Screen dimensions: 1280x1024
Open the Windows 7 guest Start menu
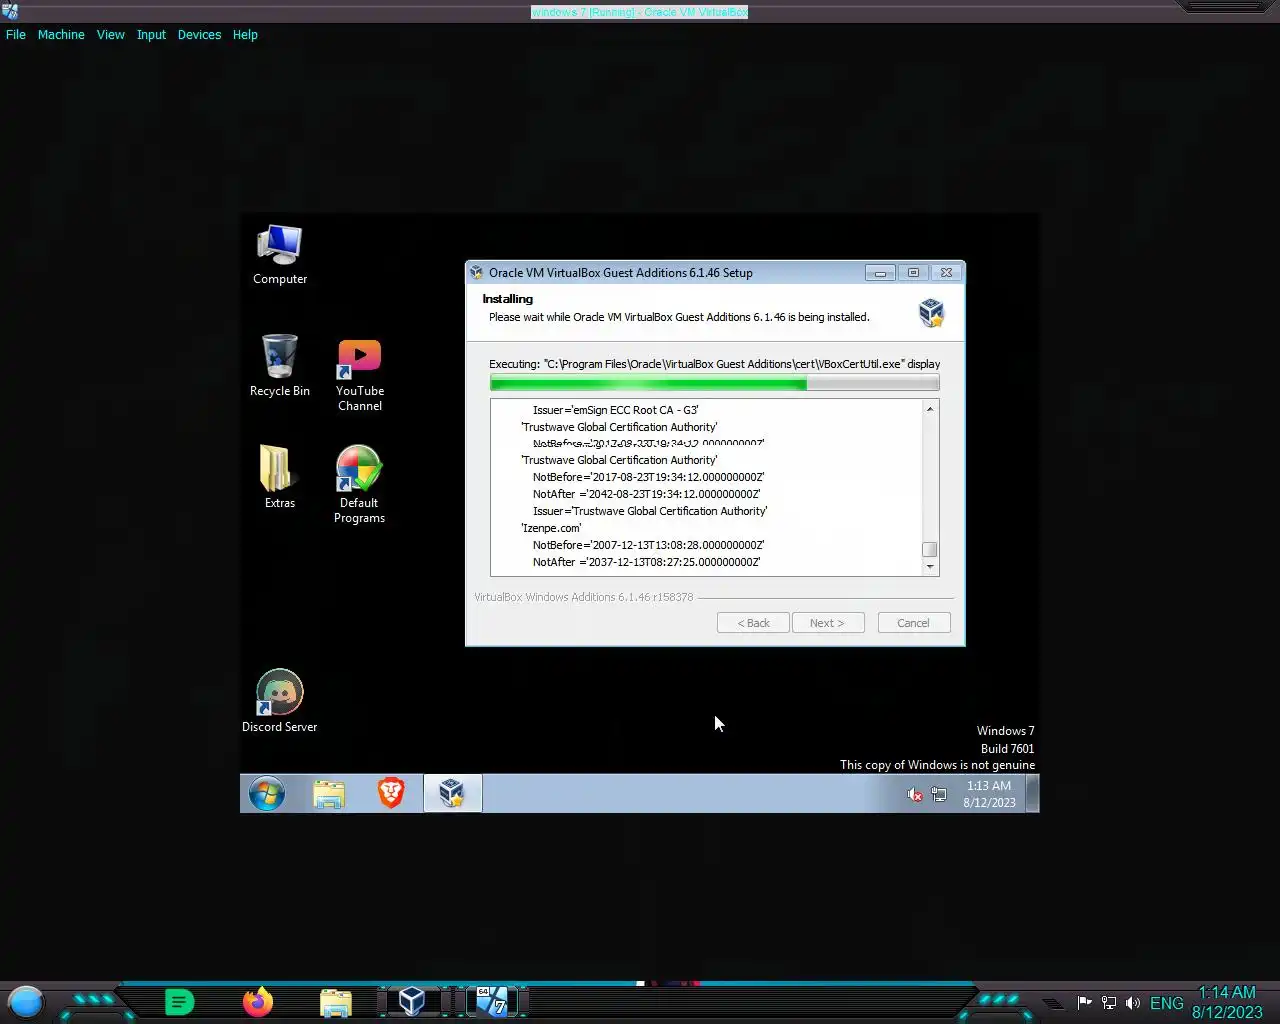click(x=267, y=794)
